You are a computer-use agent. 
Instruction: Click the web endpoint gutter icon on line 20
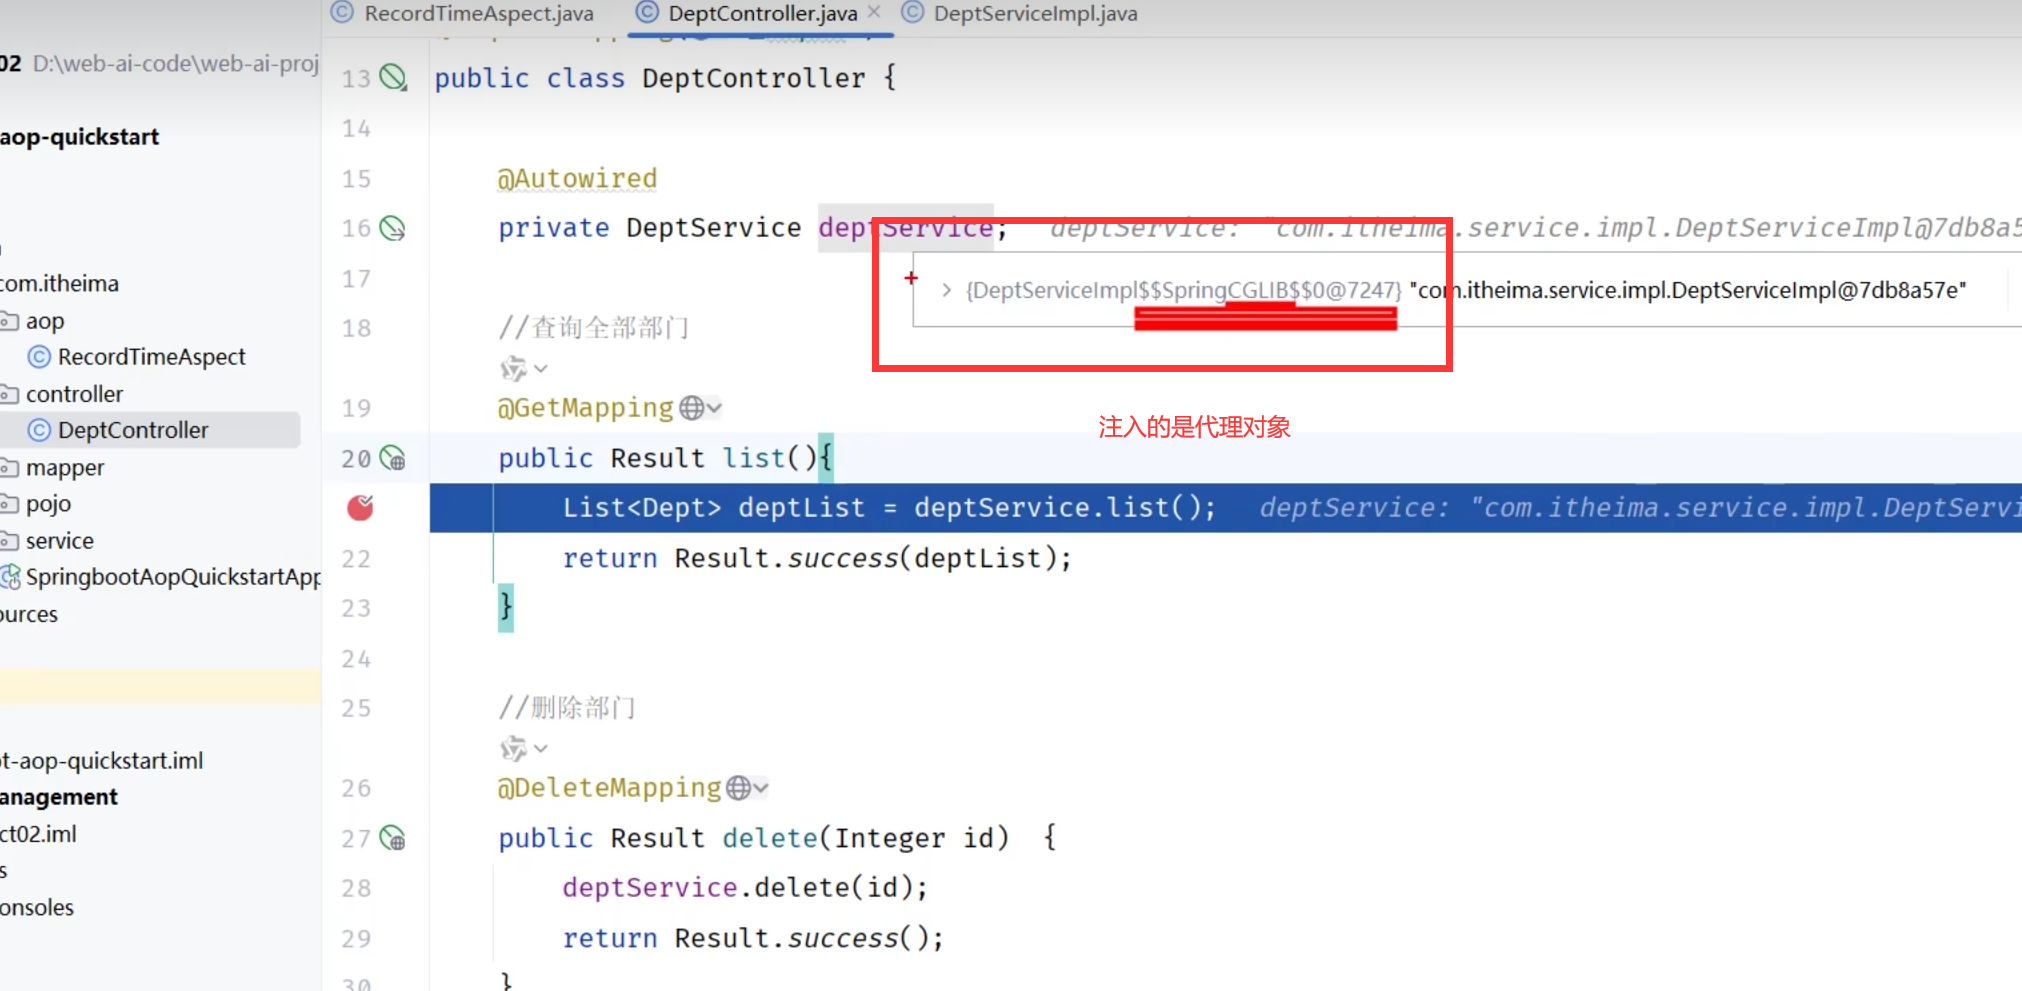(x=393, y=459)
